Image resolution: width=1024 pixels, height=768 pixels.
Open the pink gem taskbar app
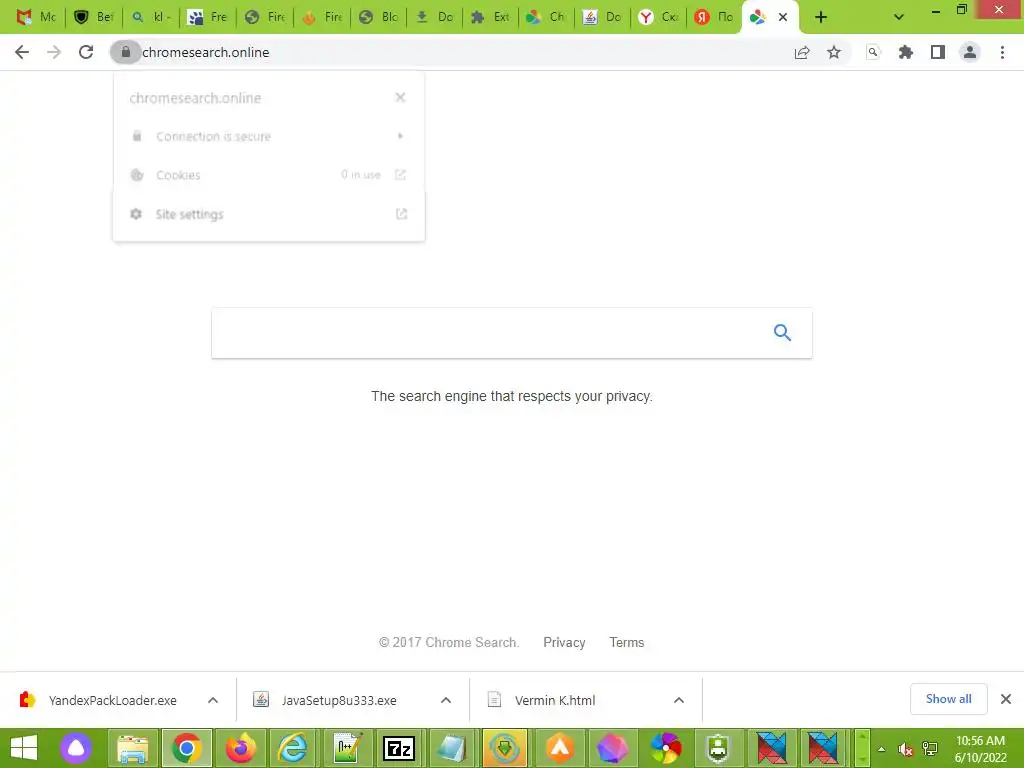click(613, 748)
